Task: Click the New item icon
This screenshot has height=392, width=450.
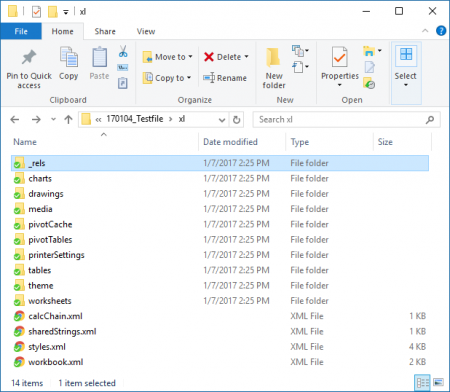Action: coord(298,51)
